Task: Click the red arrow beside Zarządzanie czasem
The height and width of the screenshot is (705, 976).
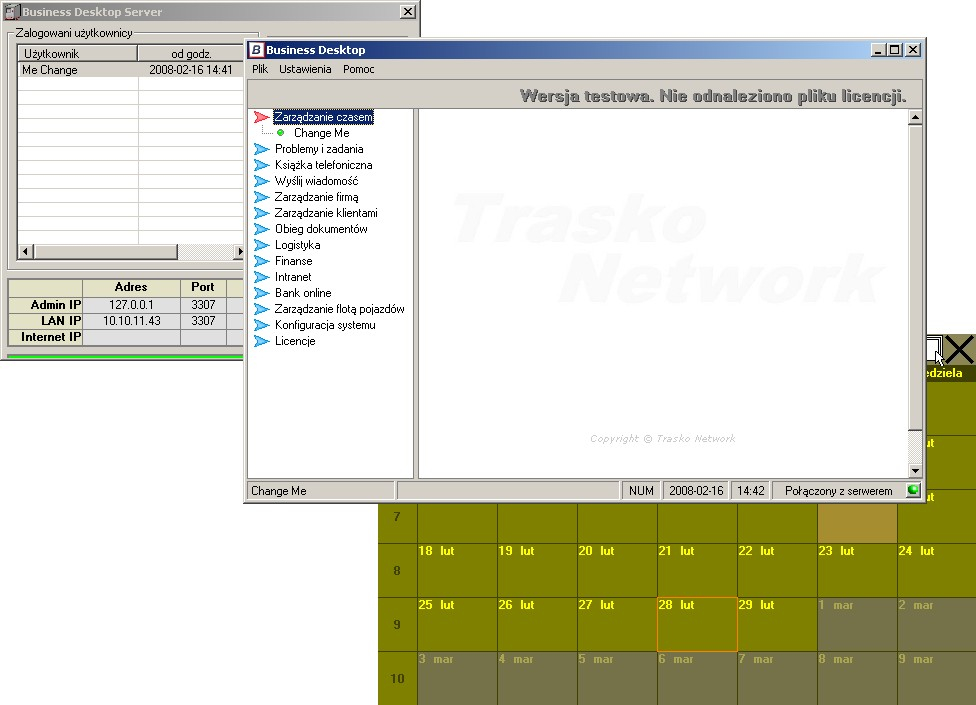Action: (261, 117)
